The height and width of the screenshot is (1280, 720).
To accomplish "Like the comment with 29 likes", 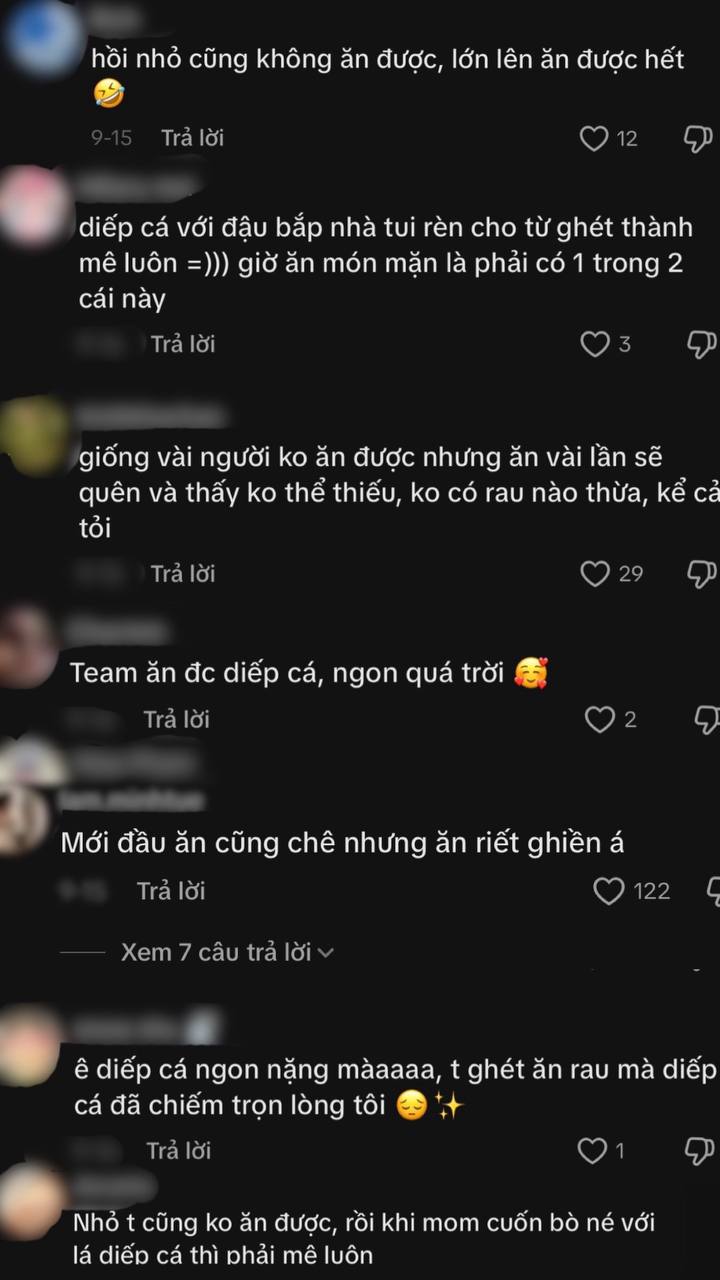I will tap(595, 574).
